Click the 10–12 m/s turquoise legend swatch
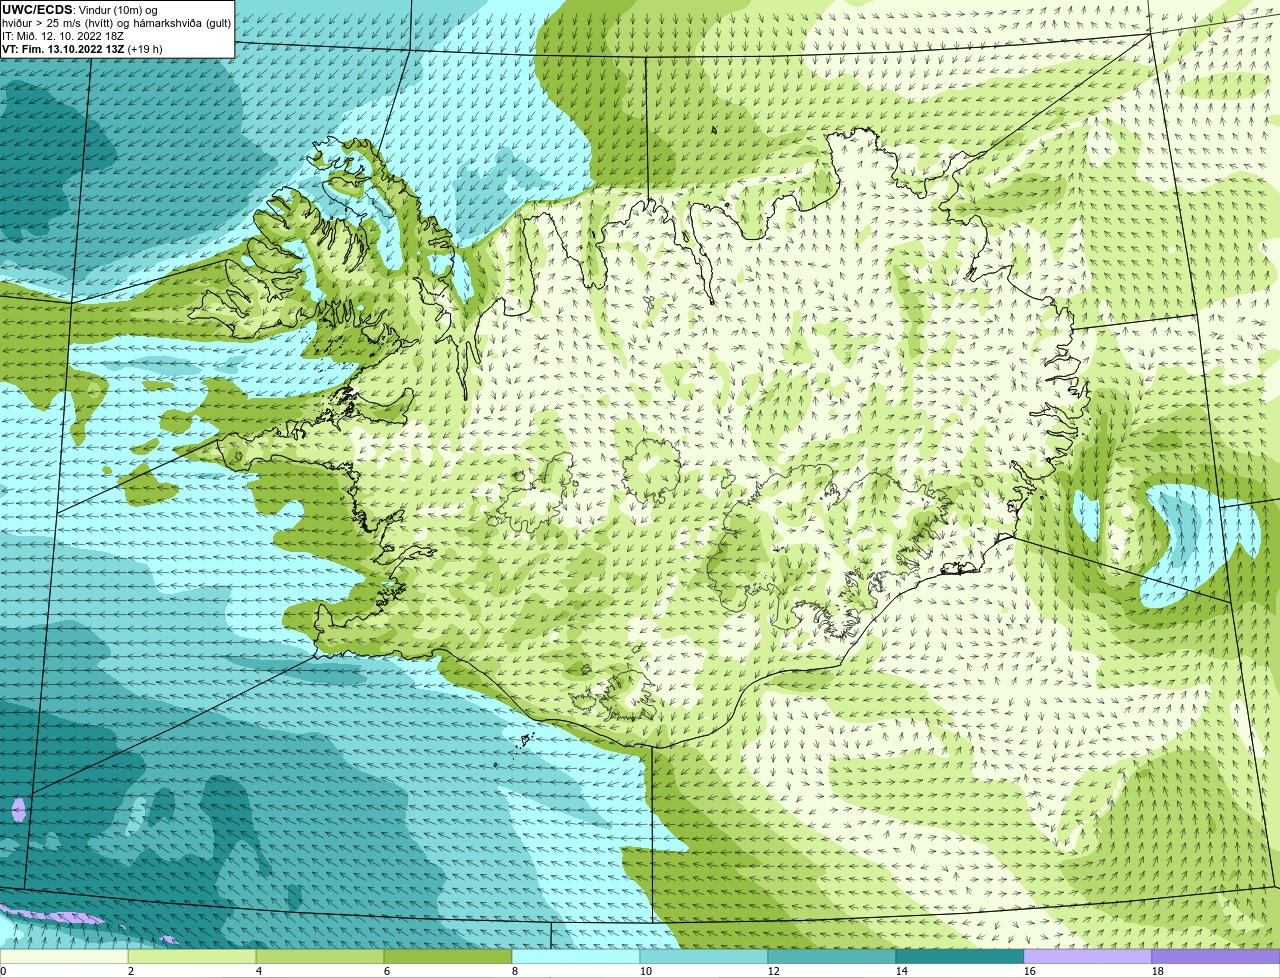This screenshot has height=978, width=1280. (704, 957)
